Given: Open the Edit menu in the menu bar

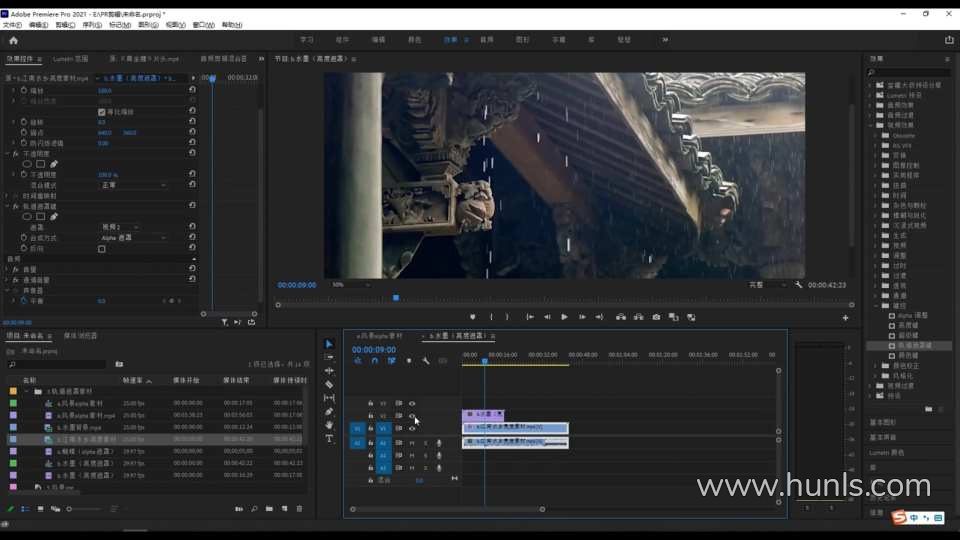Looking at the screenshot, I should pos(37,24).
